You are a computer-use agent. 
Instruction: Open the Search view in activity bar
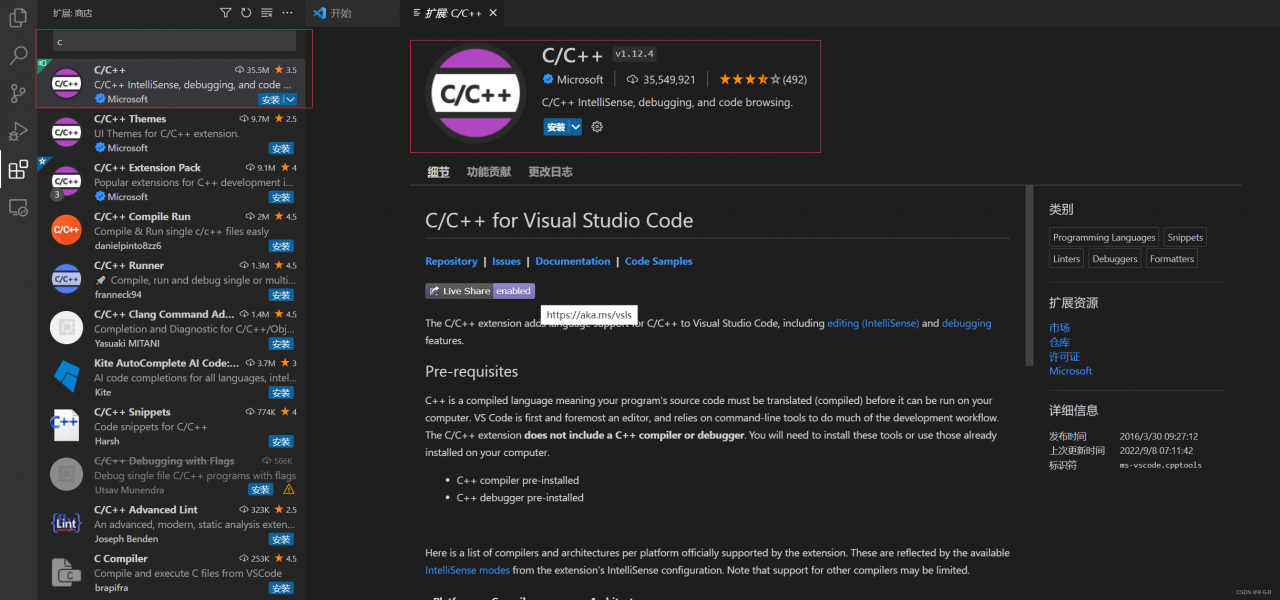18,56
